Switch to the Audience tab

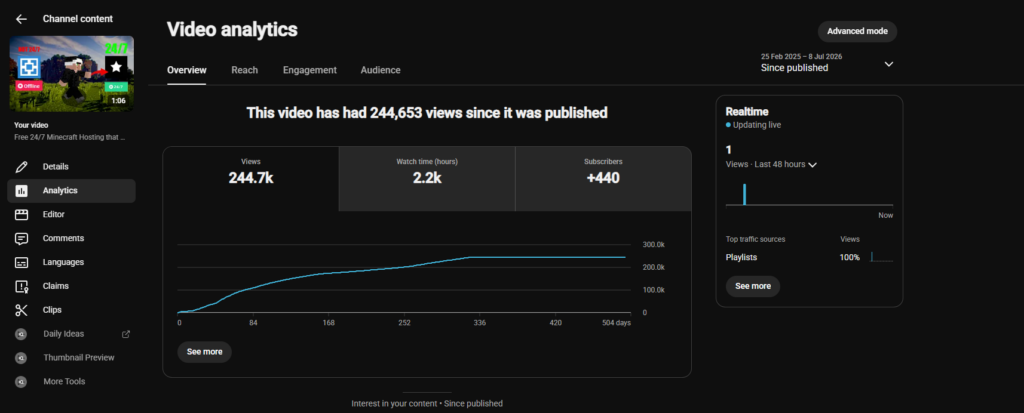pos(381,70)
